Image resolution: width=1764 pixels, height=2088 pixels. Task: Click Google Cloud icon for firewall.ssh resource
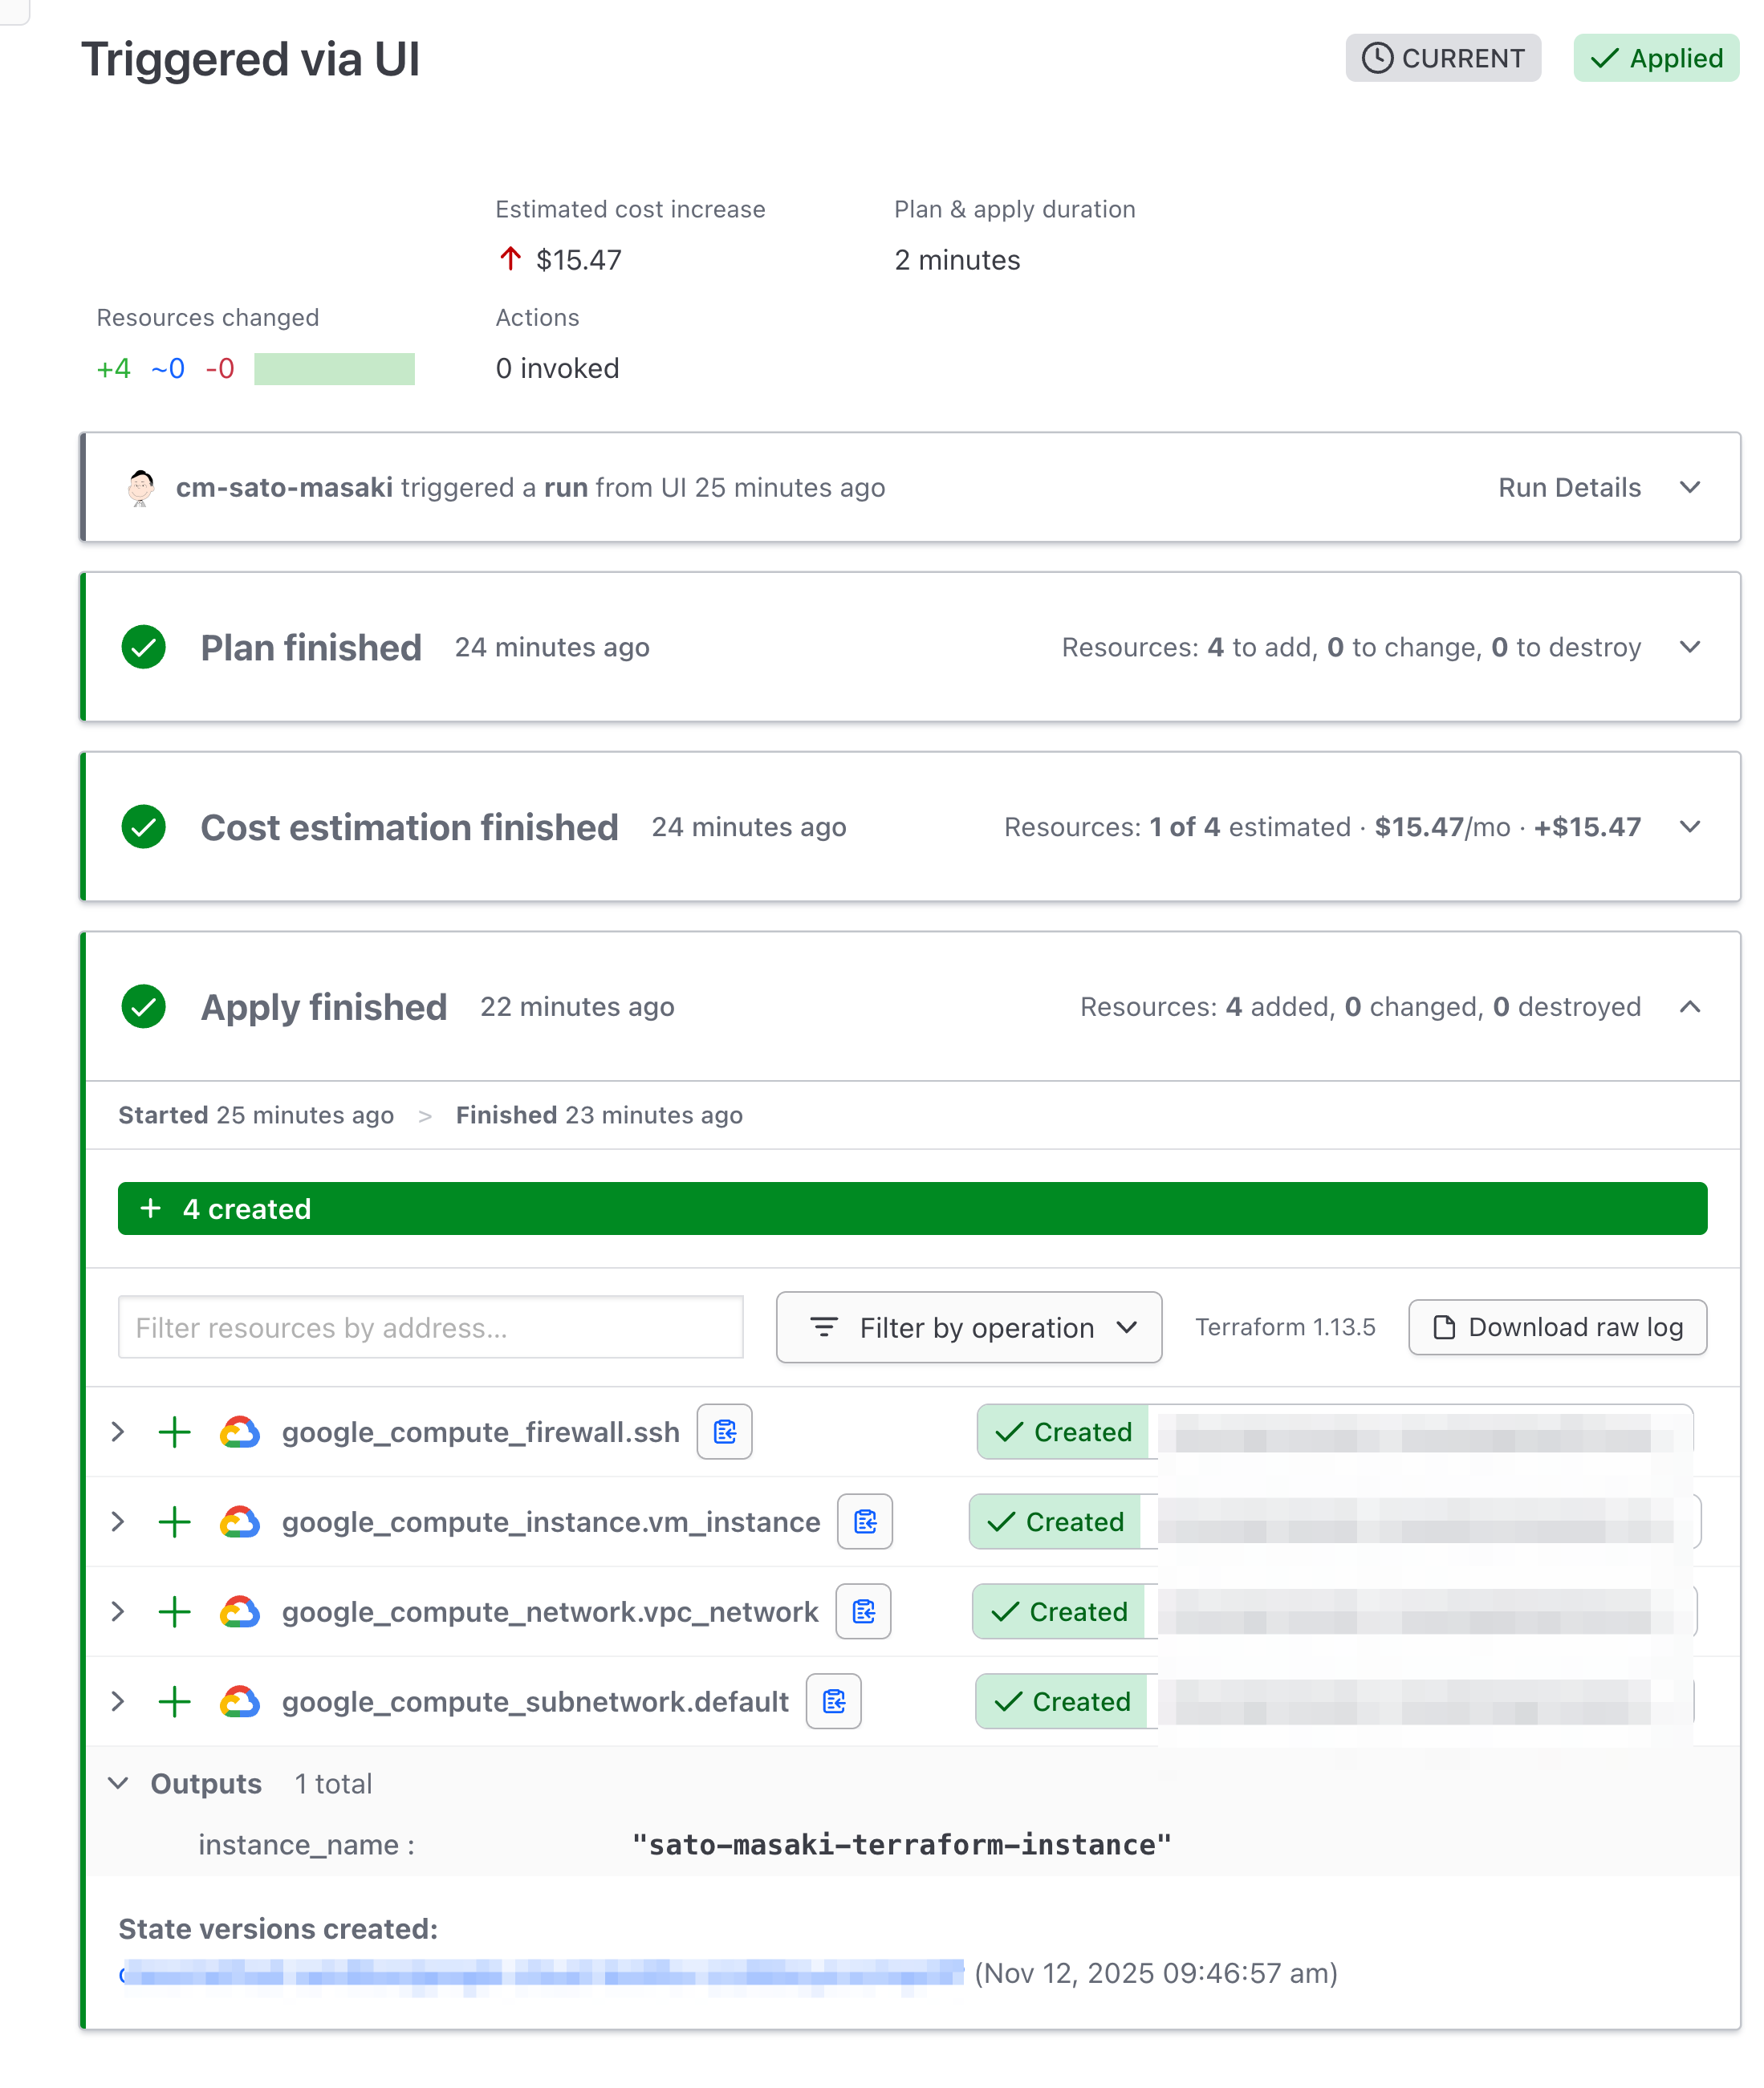(240, 1432)
